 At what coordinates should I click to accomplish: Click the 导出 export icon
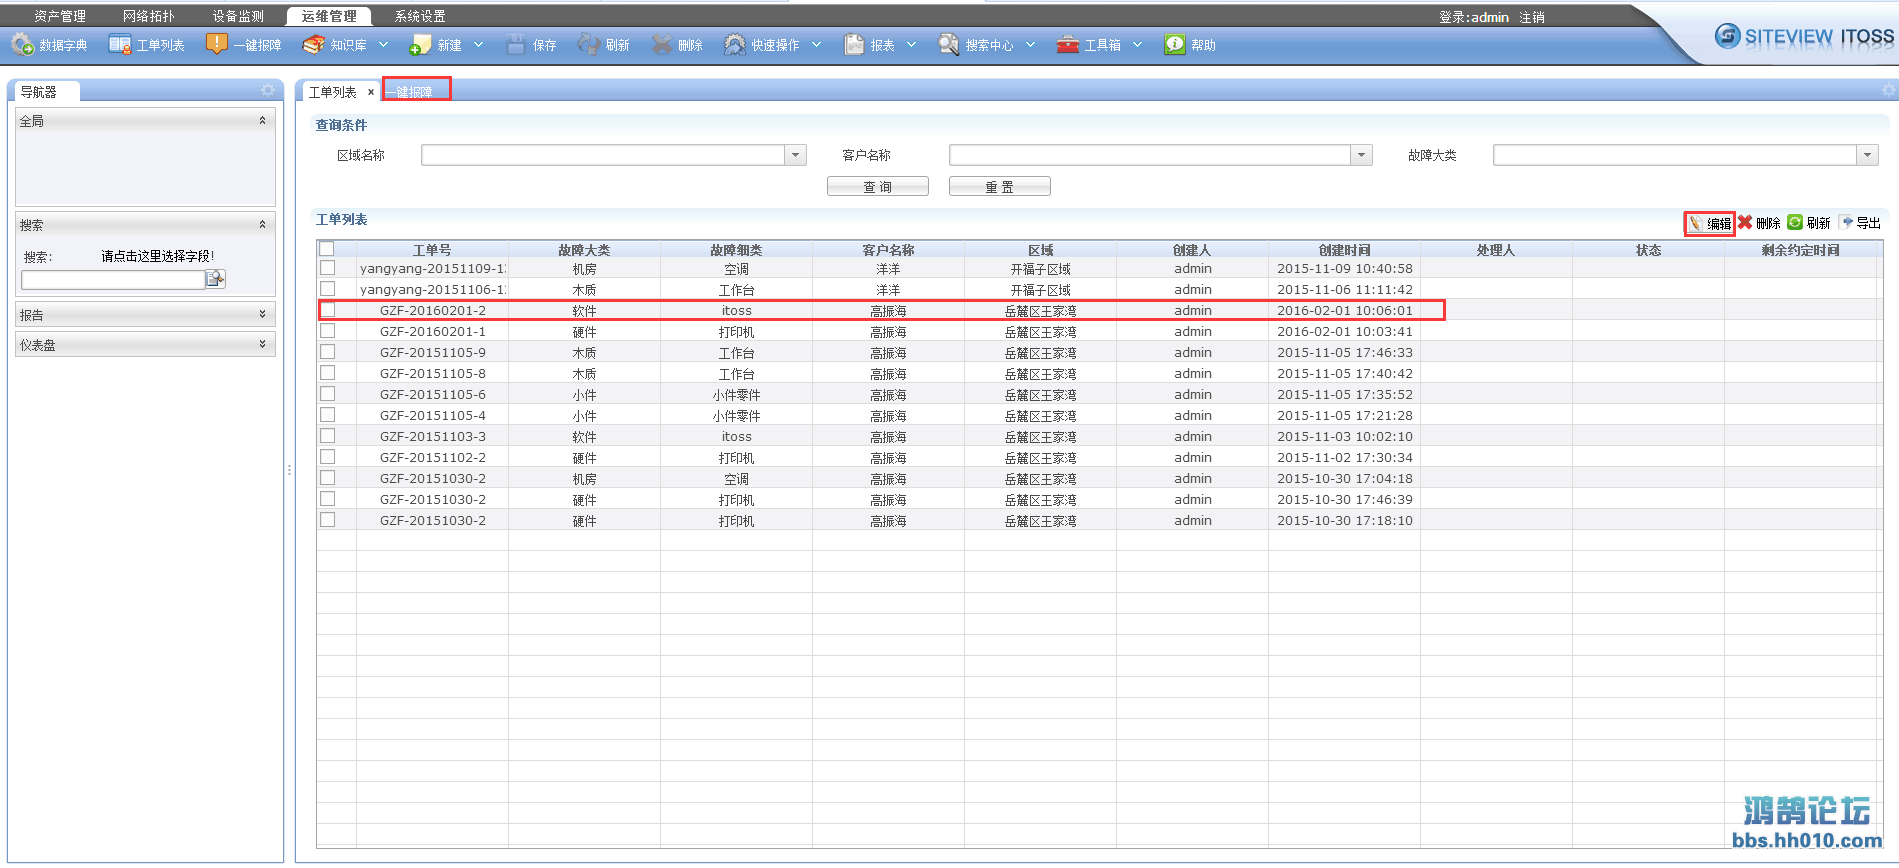point(1846,222)
